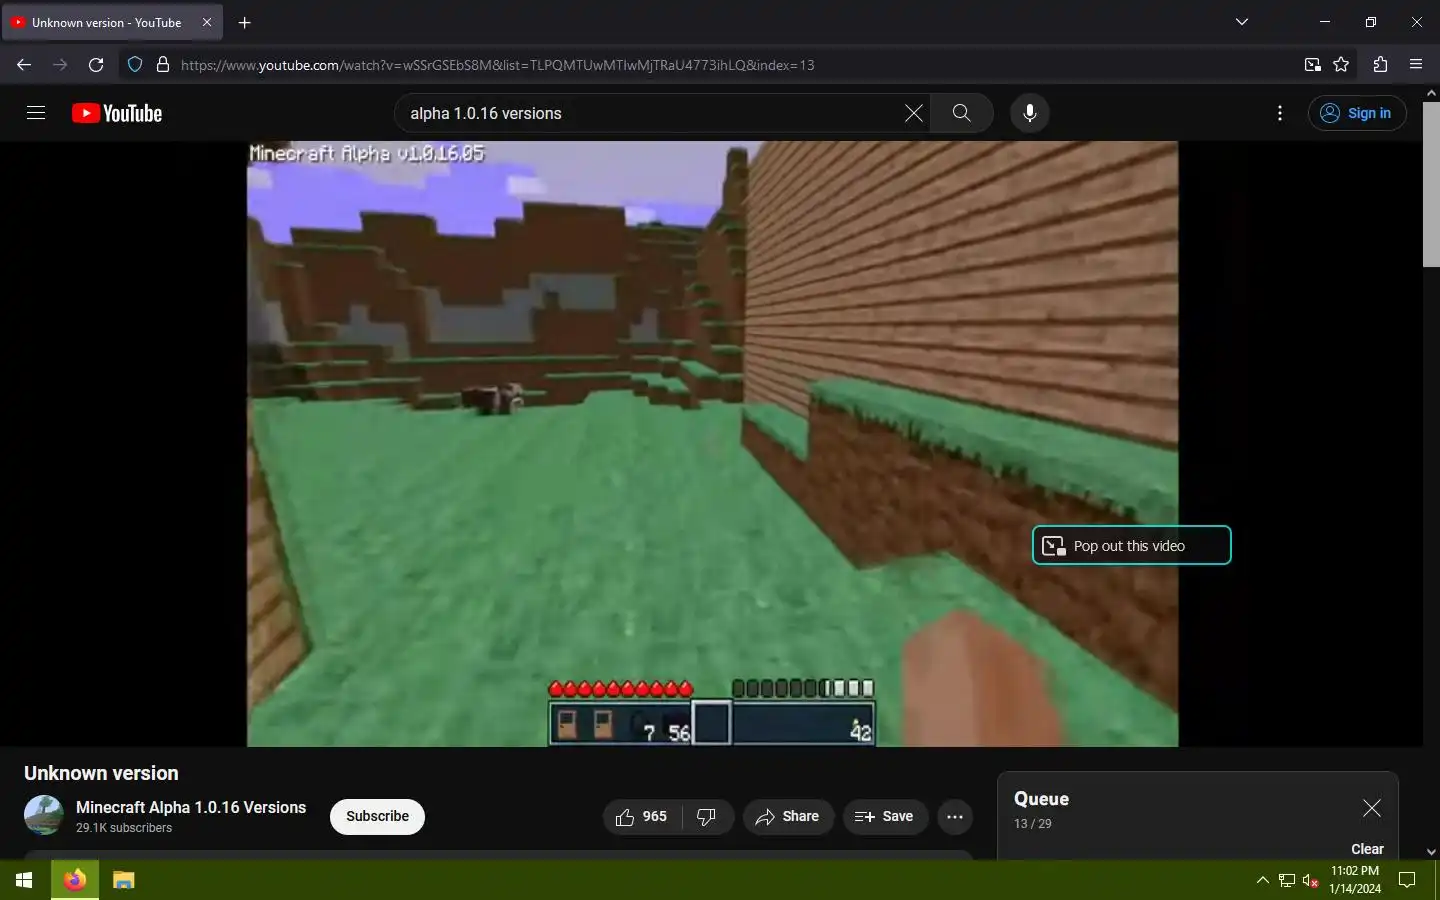Open taskbar clock and date
Viewport: 1440px width, 900px height.
(x=1355, y=880)
